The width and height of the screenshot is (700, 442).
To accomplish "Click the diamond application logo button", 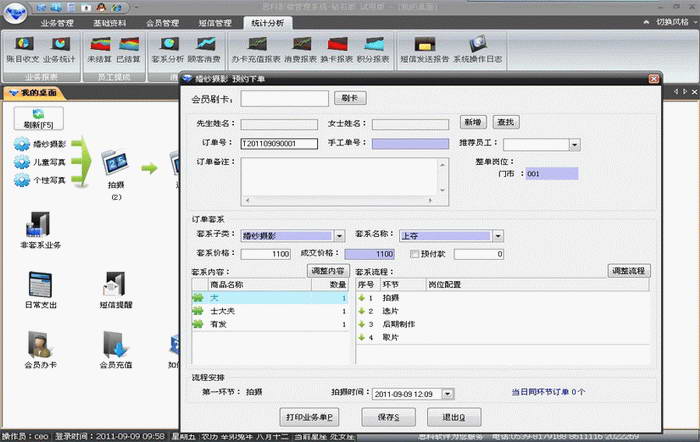I will tap(16, 13).
